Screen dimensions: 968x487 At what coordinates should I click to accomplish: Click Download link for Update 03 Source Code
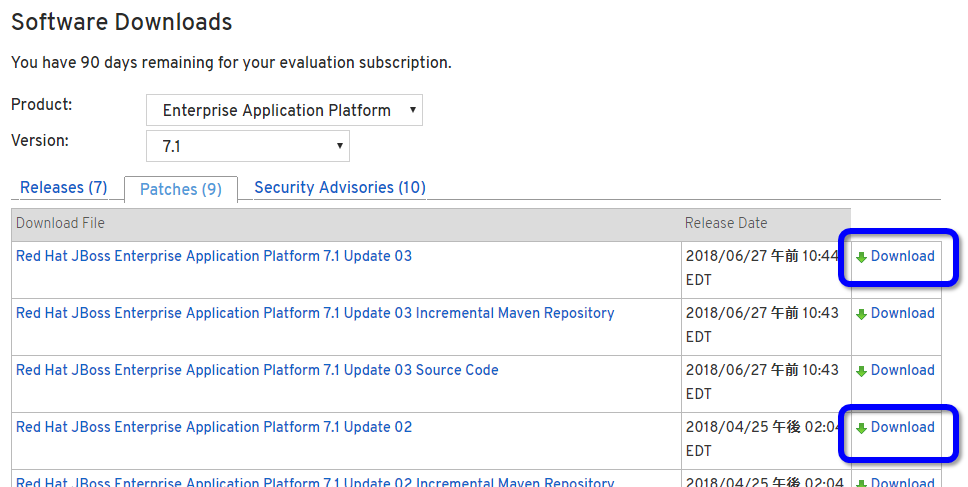[x=903, y=370]
